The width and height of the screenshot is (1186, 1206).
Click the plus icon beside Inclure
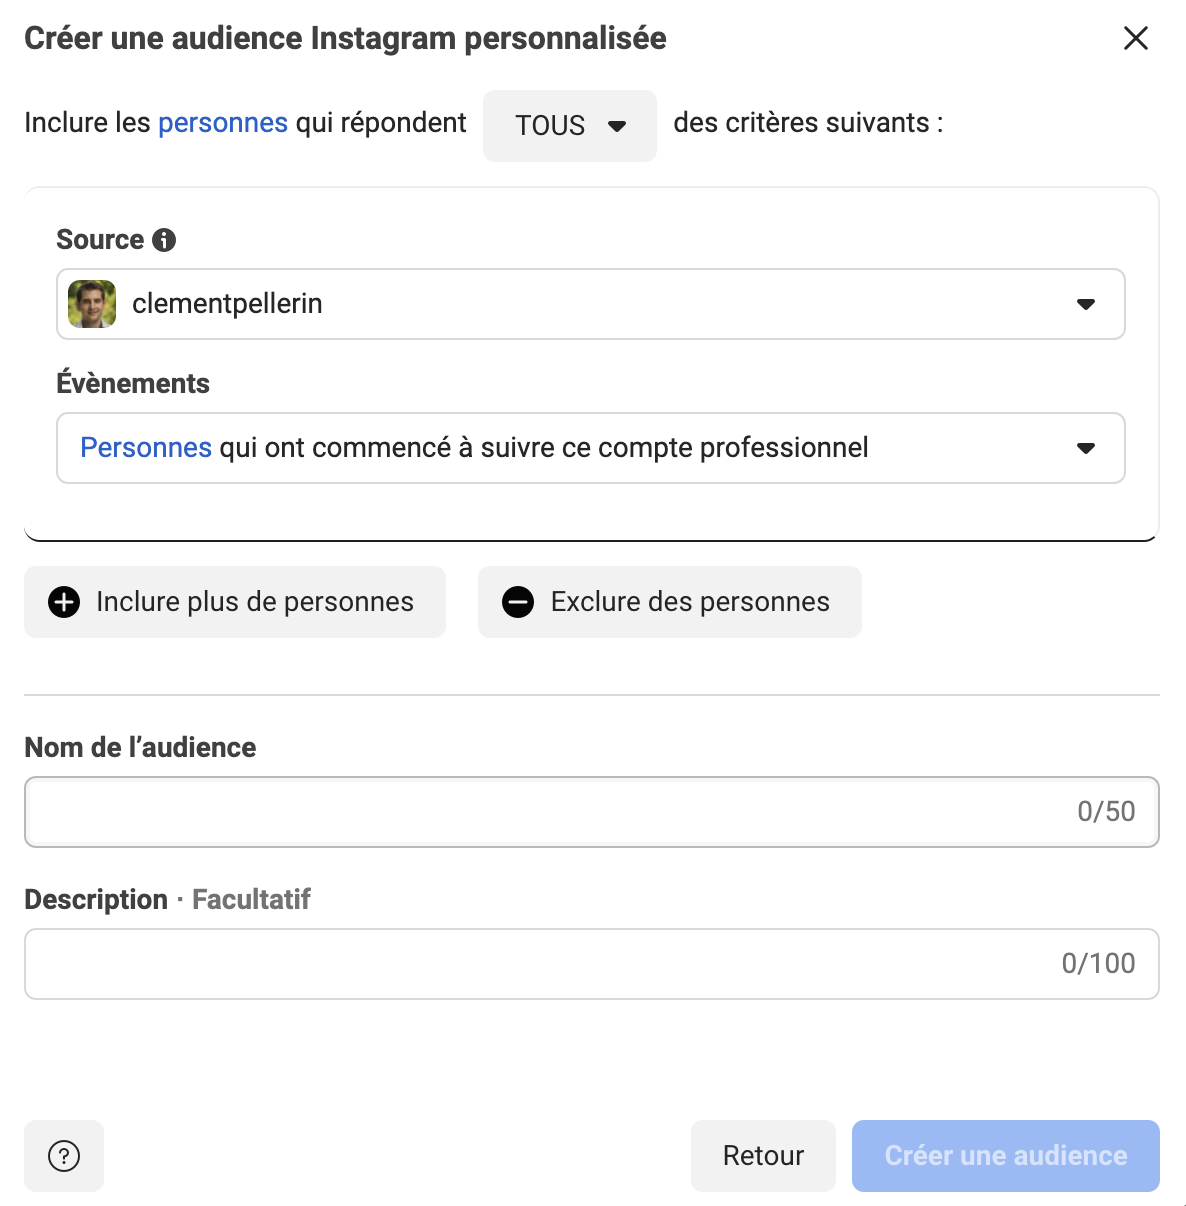point(64,602)
